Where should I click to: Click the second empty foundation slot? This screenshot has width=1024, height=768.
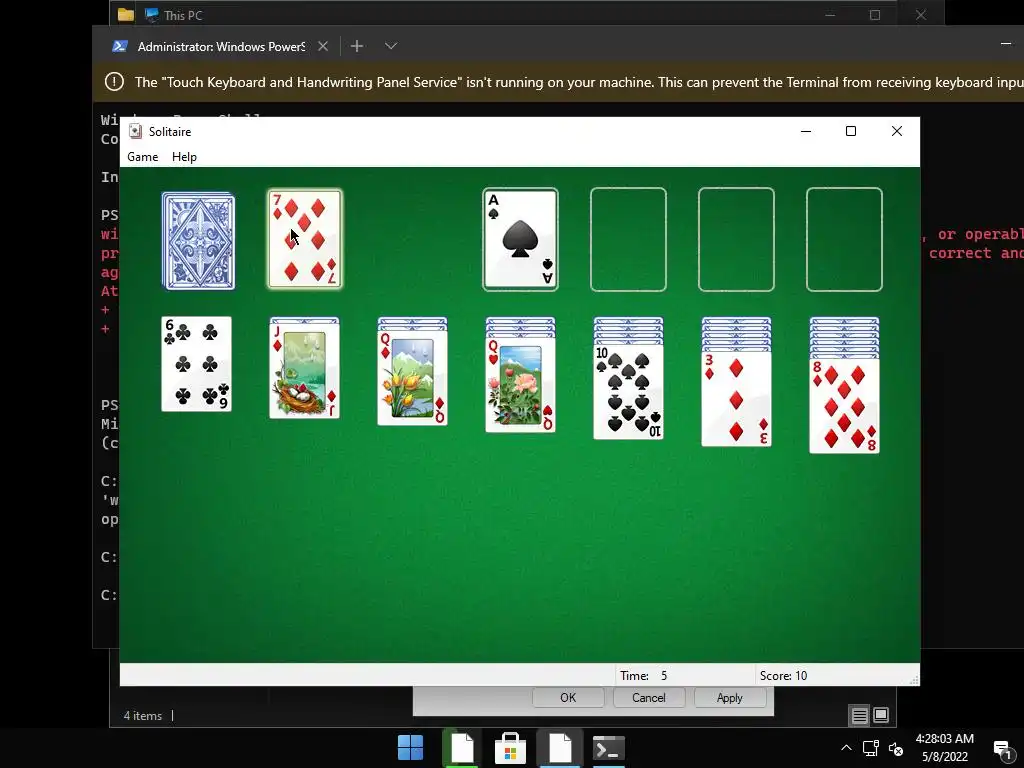point(628,239)
